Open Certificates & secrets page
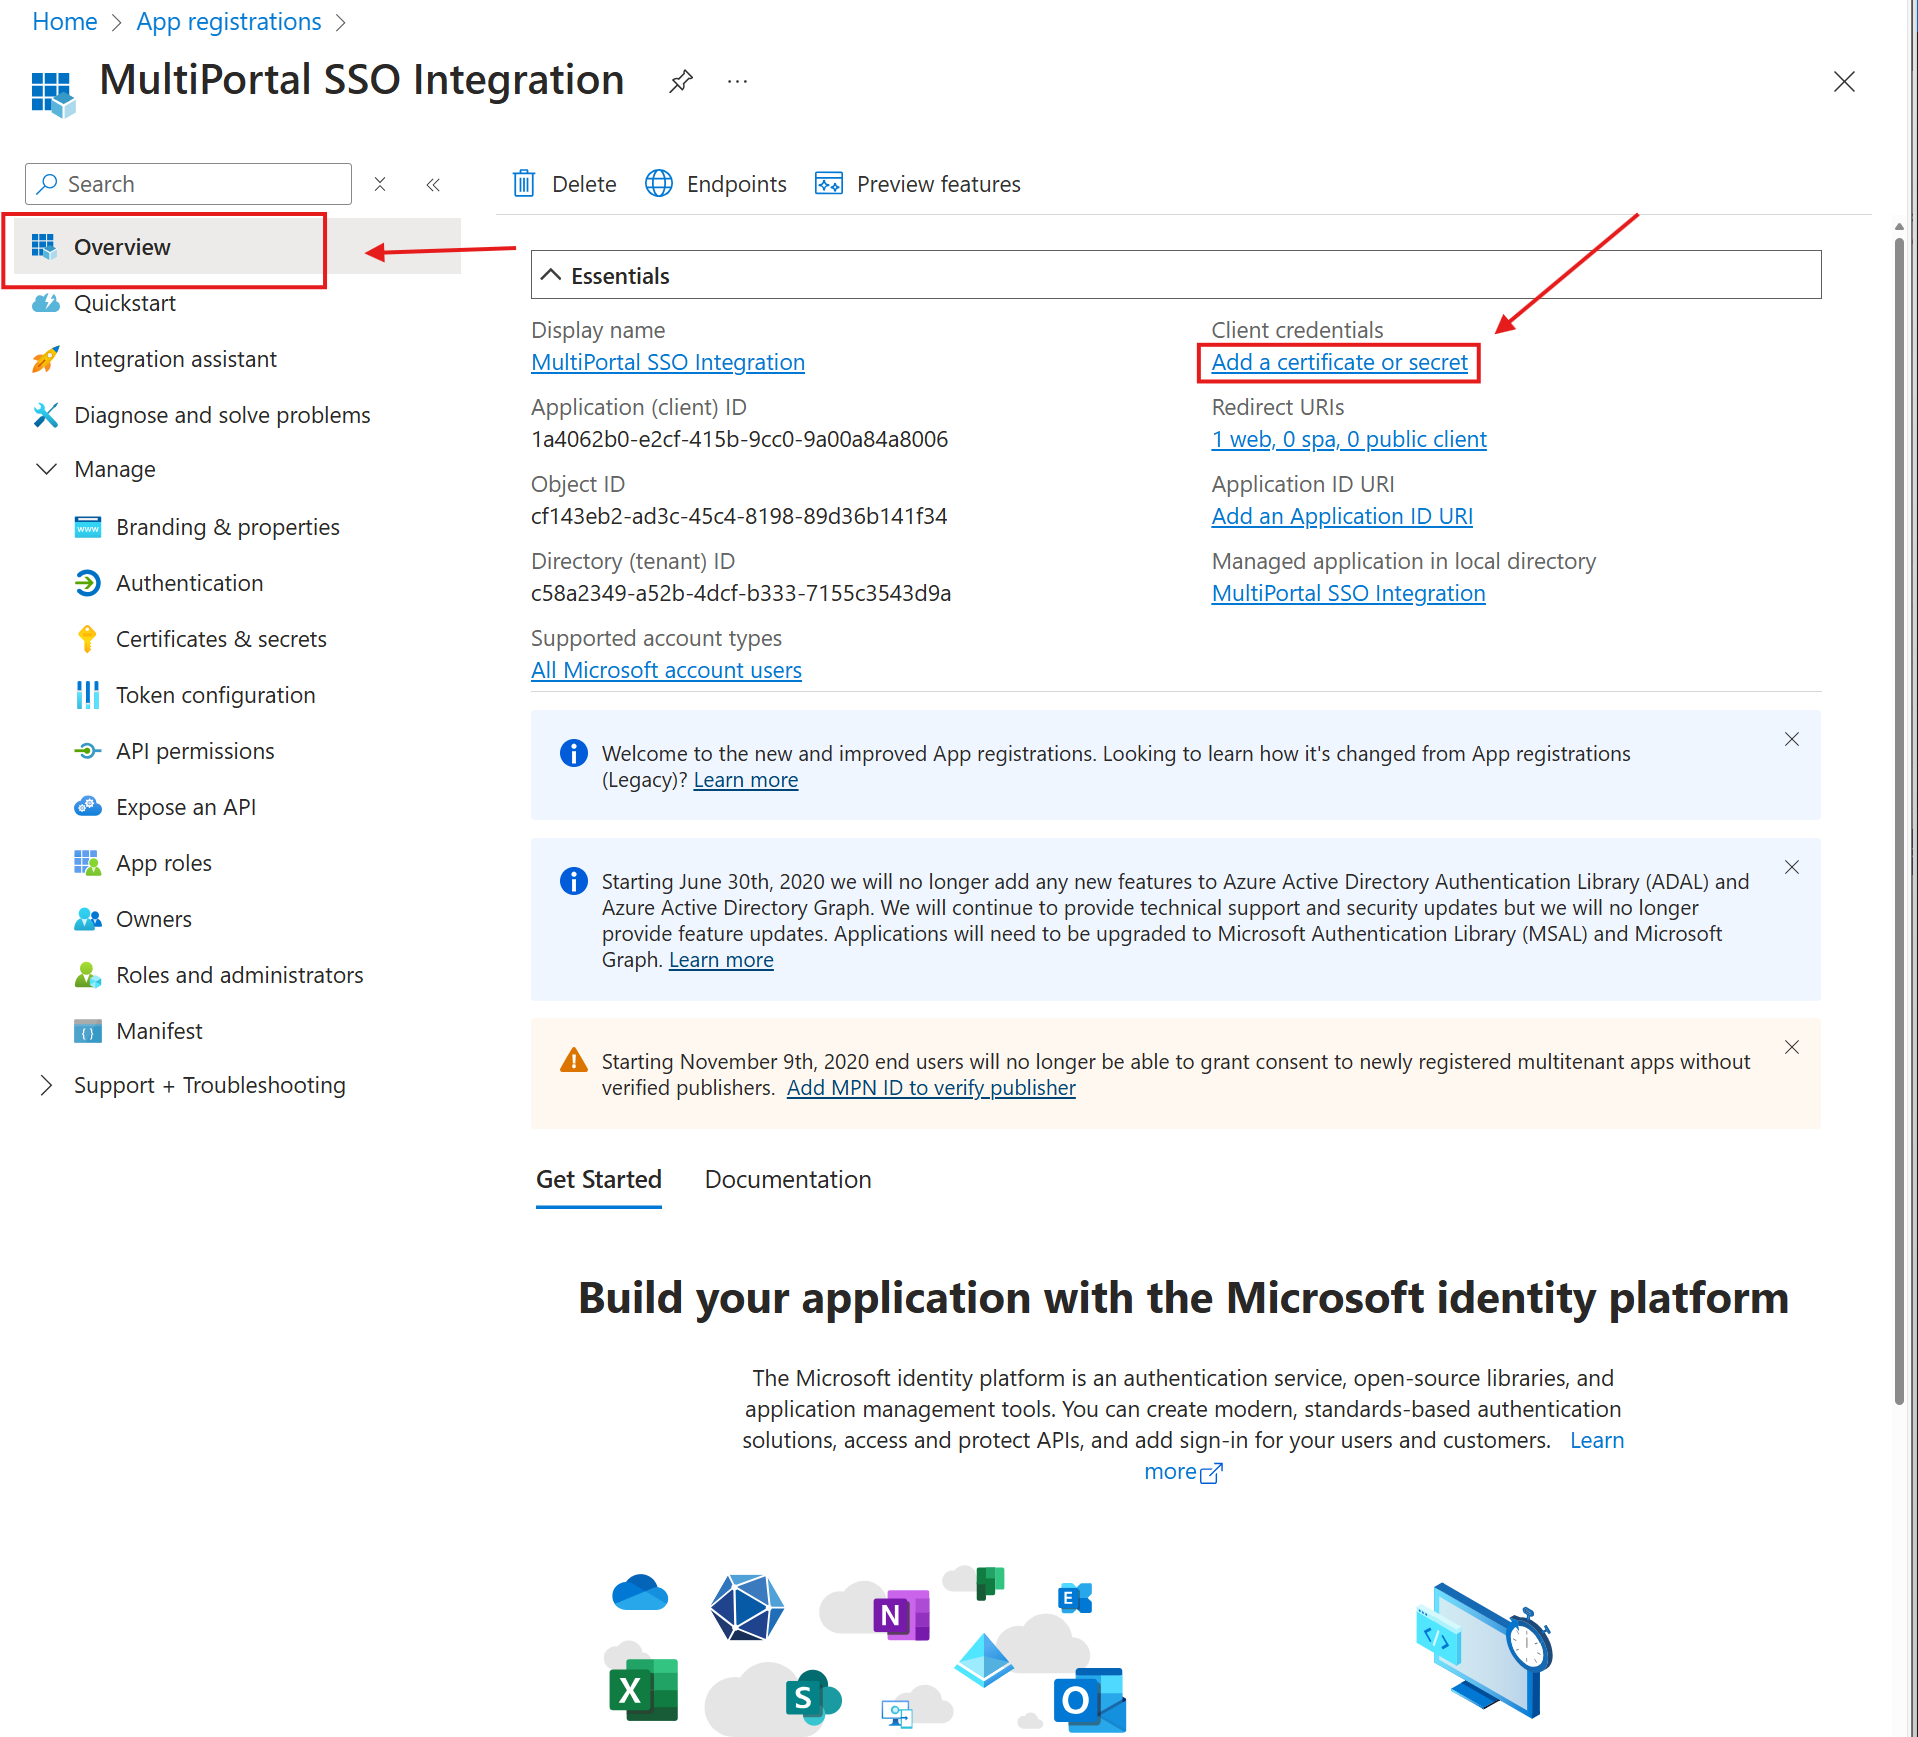Image resolution: width=1918 pixels, height=1737 pixels. pos(221,639)
